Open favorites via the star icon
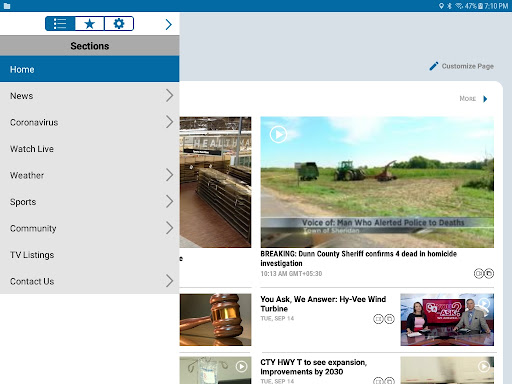Viewport: 512px width, 384px height. click(x=89, y=24)
